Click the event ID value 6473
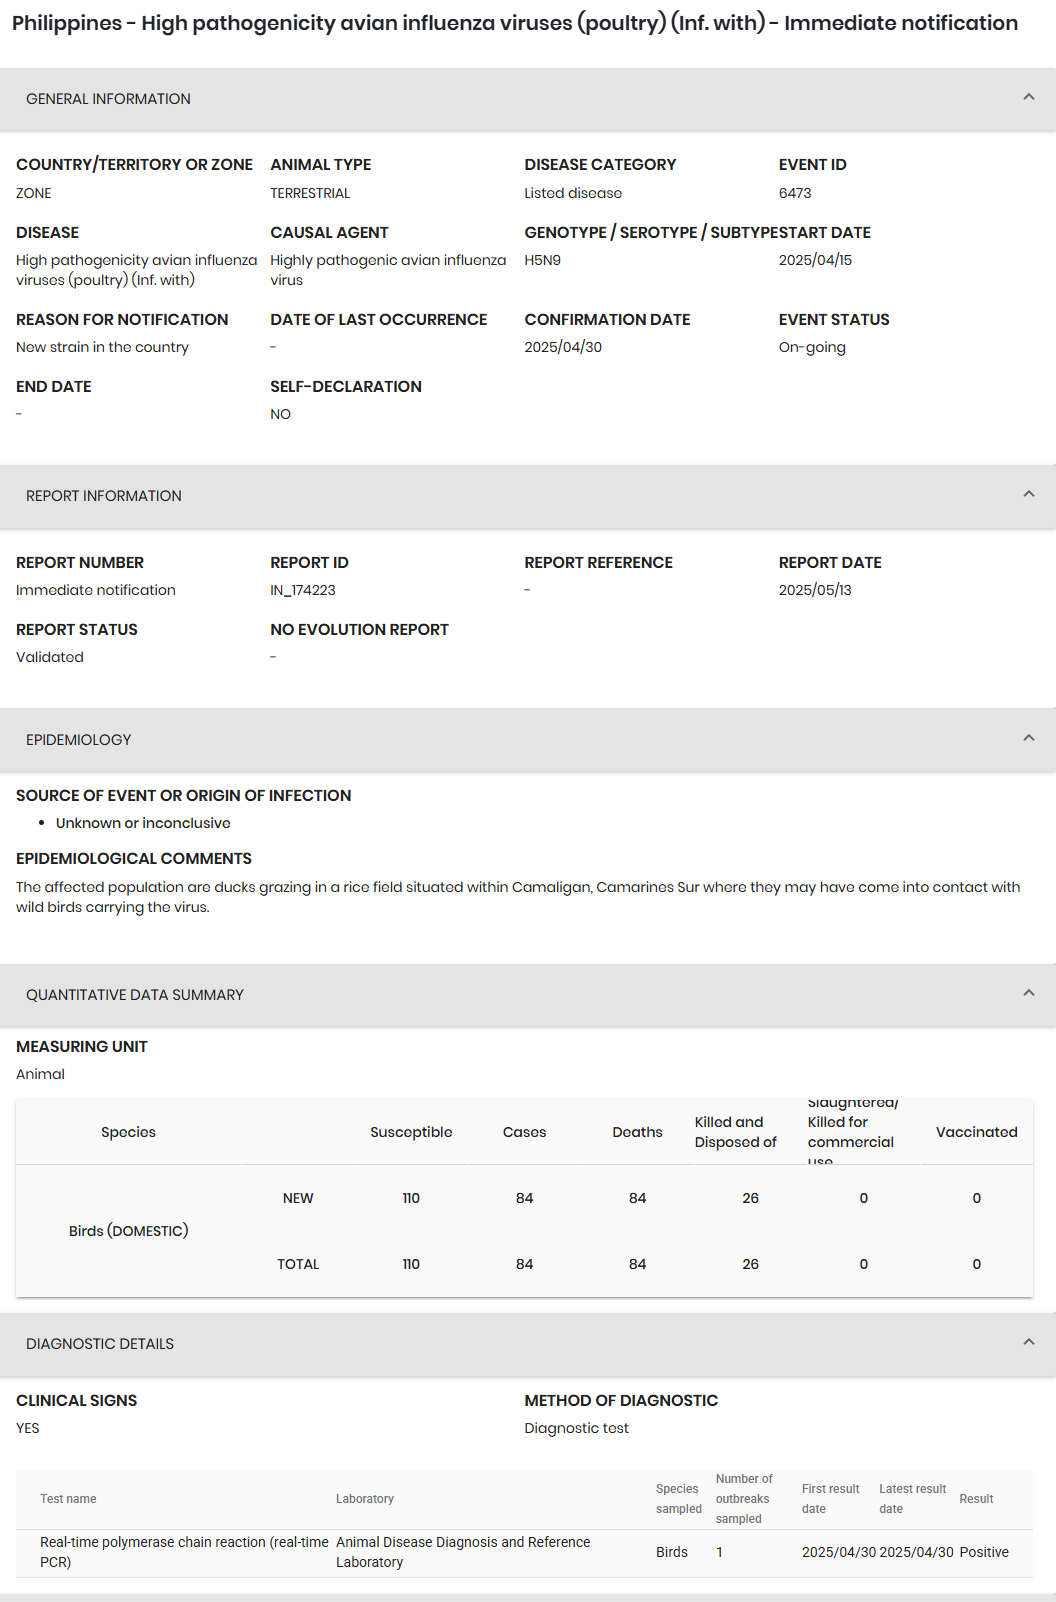 [795, 193]
